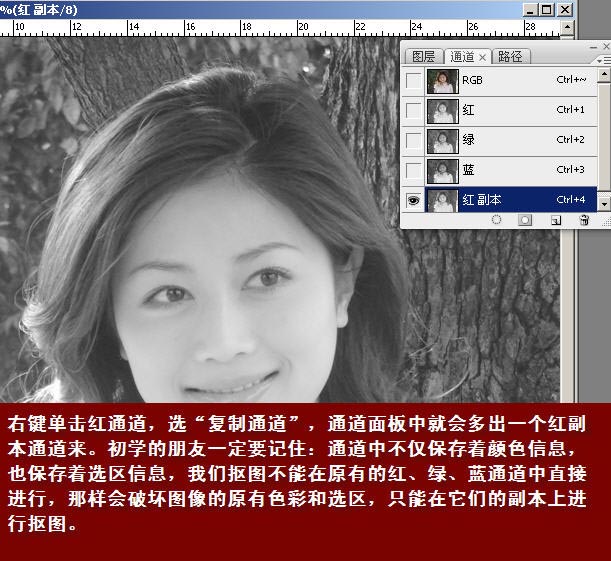Maximize the document window

click(x=547, y=9)
